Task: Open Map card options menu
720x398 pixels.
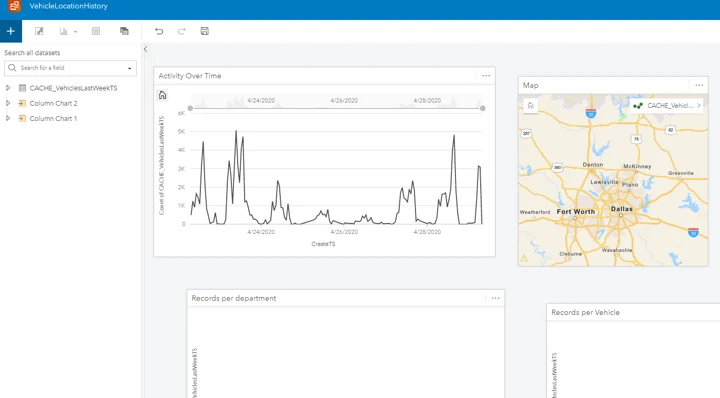Action: 699,85
